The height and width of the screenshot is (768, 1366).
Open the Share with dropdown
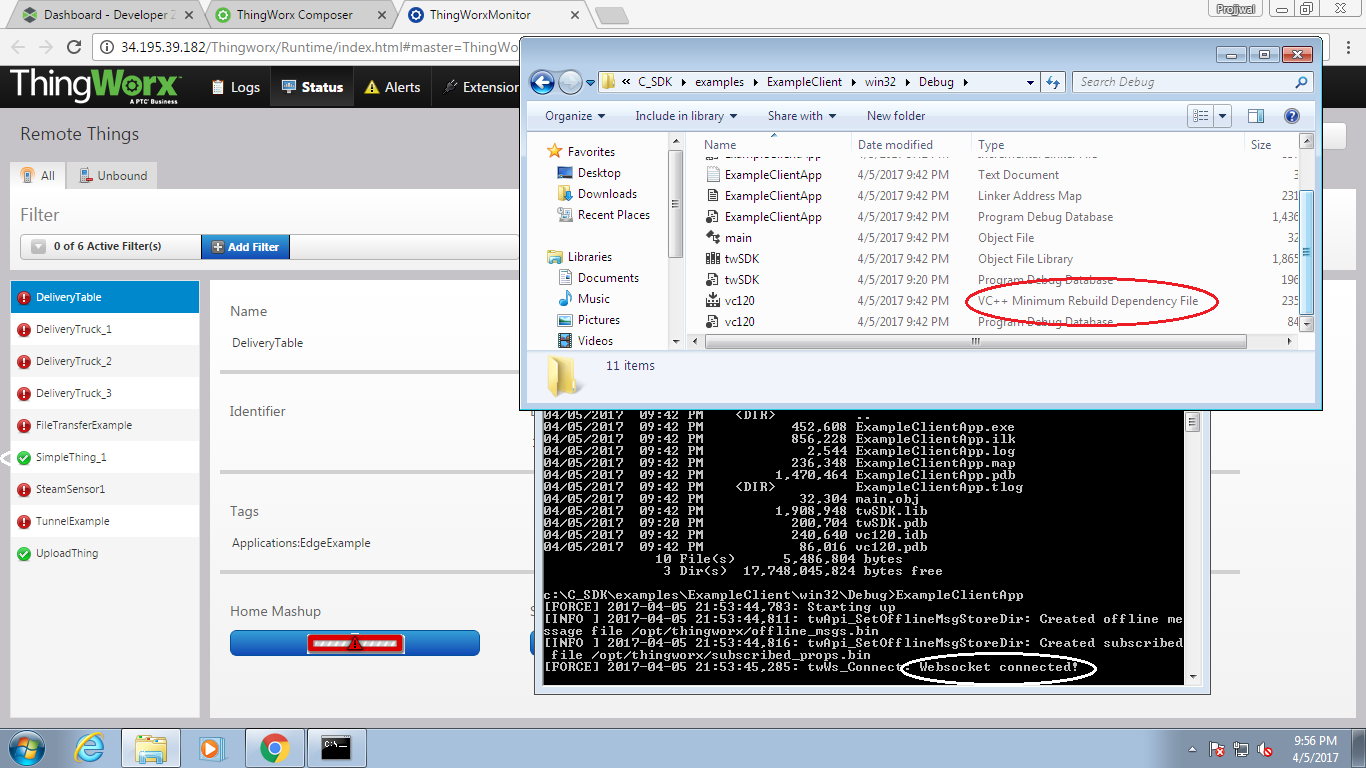click(x=801, y=116)
